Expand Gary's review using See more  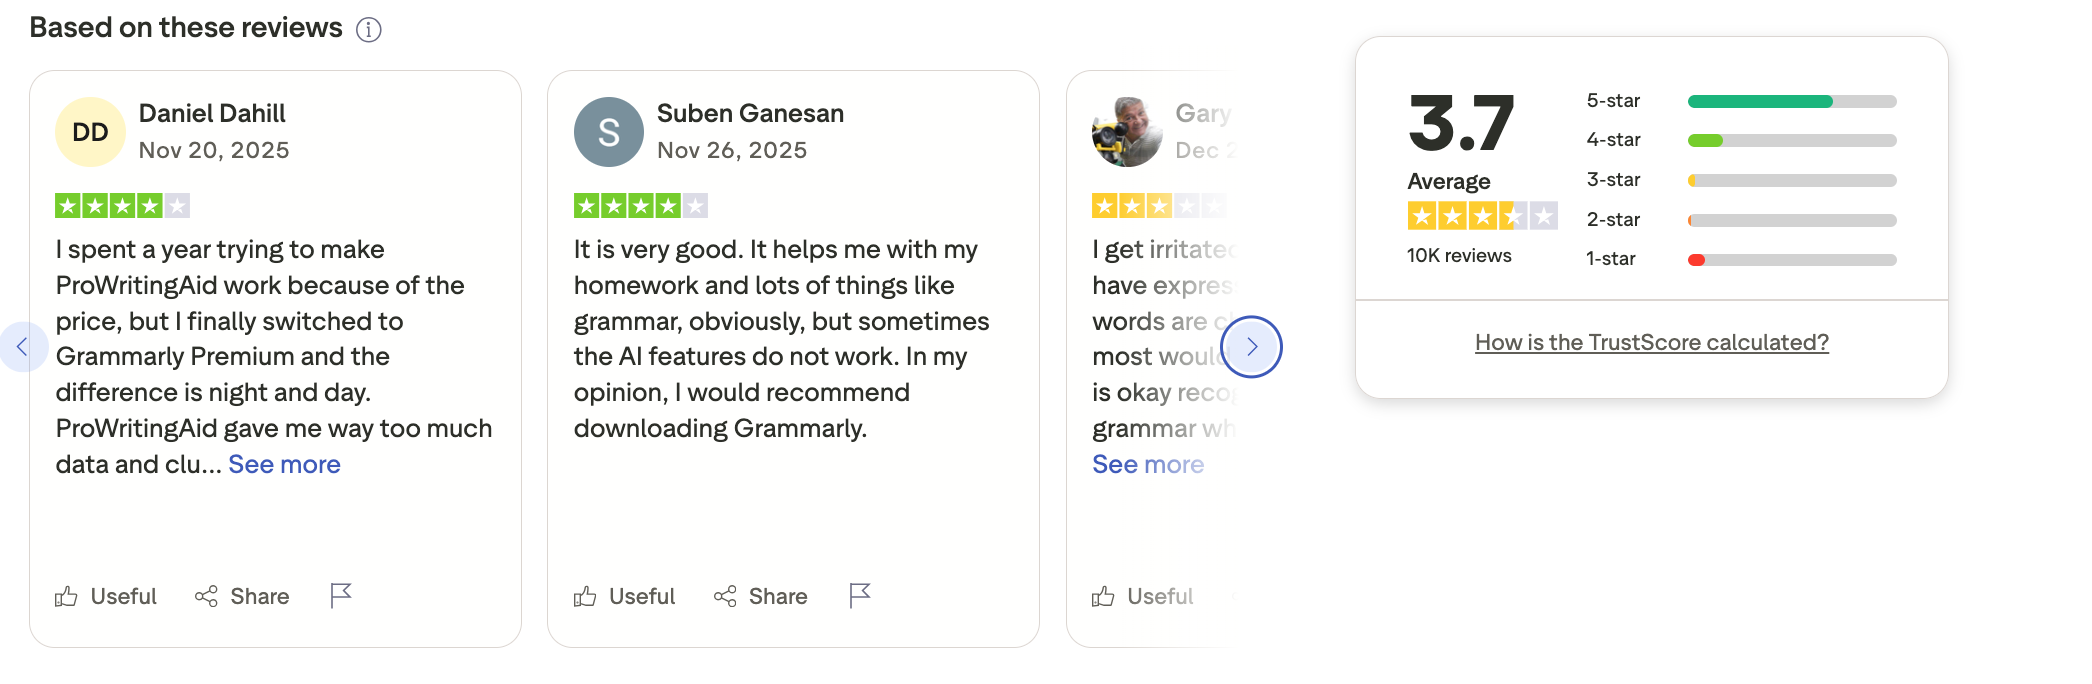1148,464
